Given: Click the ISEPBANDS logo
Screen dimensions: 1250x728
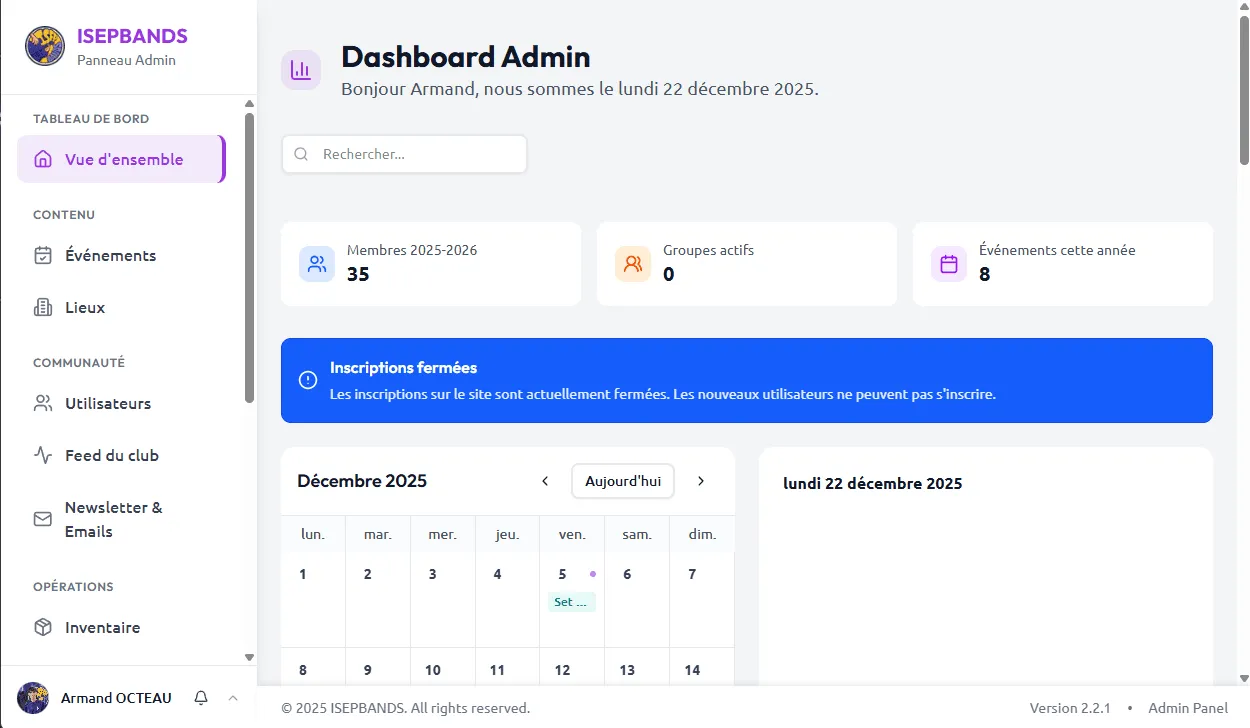Looking at the screenshot, I should pyautogui.click(x=42, y=46).
